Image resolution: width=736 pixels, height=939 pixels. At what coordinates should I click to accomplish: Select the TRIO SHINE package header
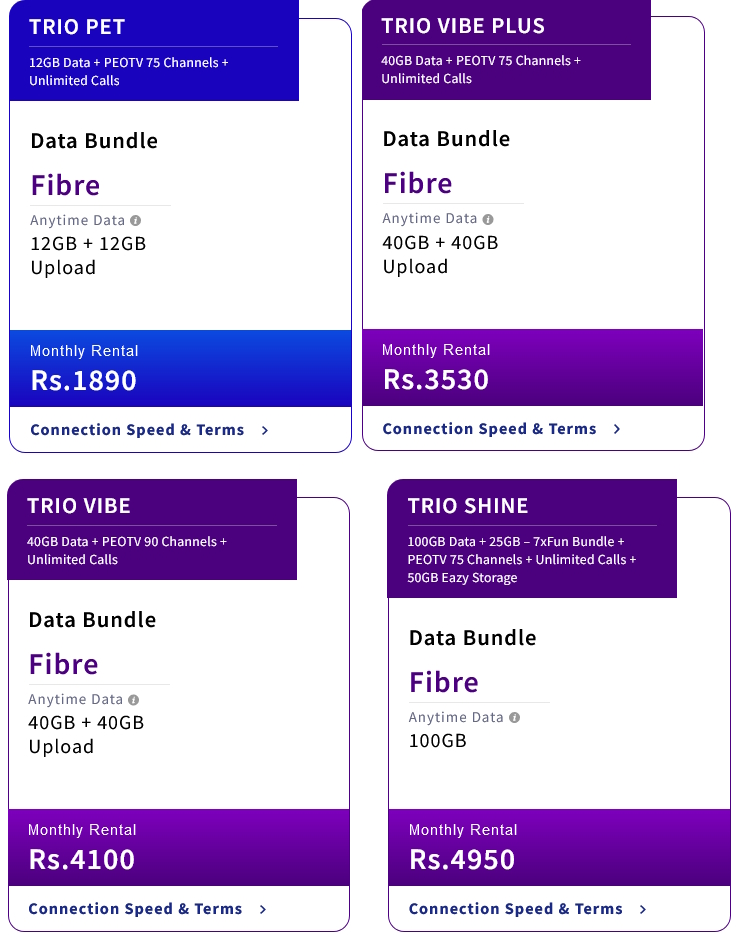(x=532, y=538)
